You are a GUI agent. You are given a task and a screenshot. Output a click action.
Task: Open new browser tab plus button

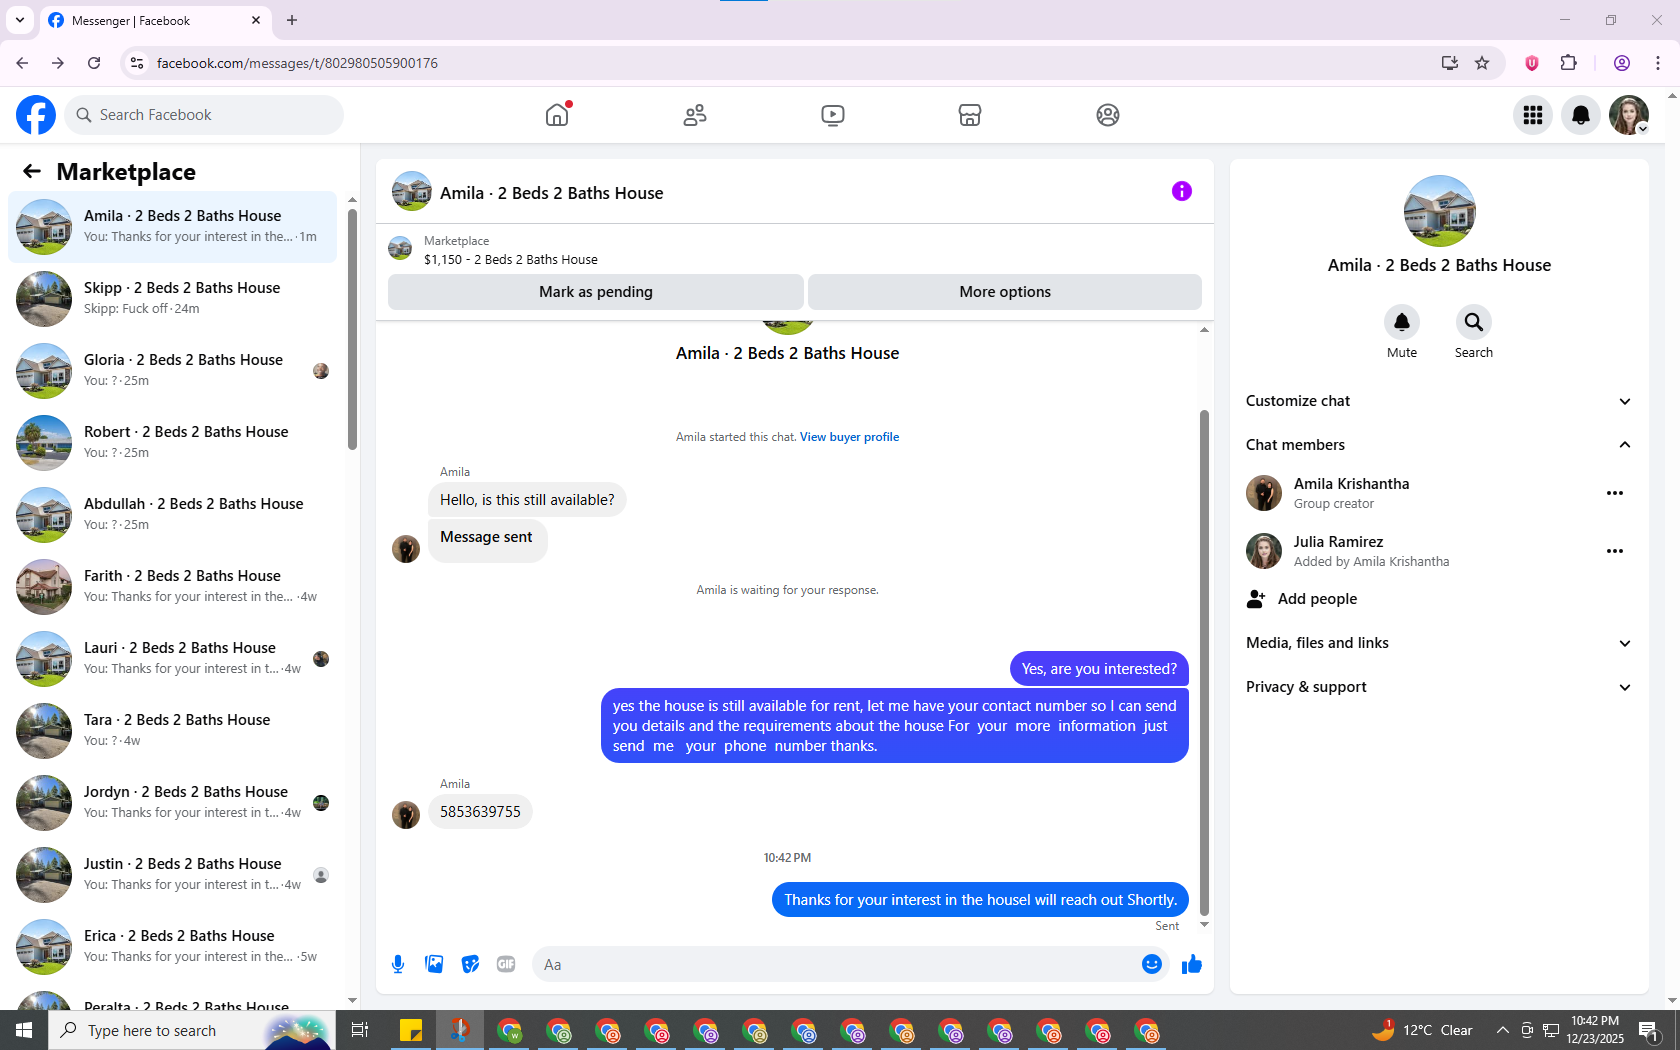tap(292, 20)
